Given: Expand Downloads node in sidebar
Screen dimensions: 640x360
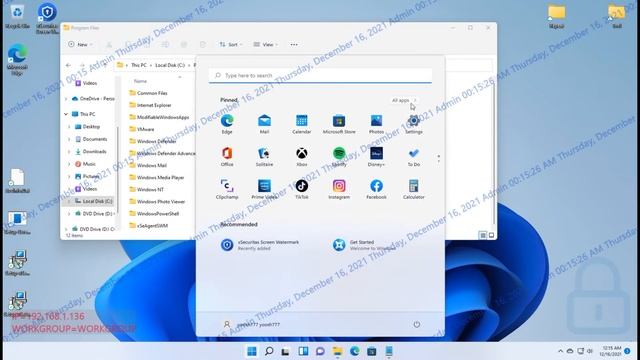Looking at the screenshot, I should pos(69,151).
